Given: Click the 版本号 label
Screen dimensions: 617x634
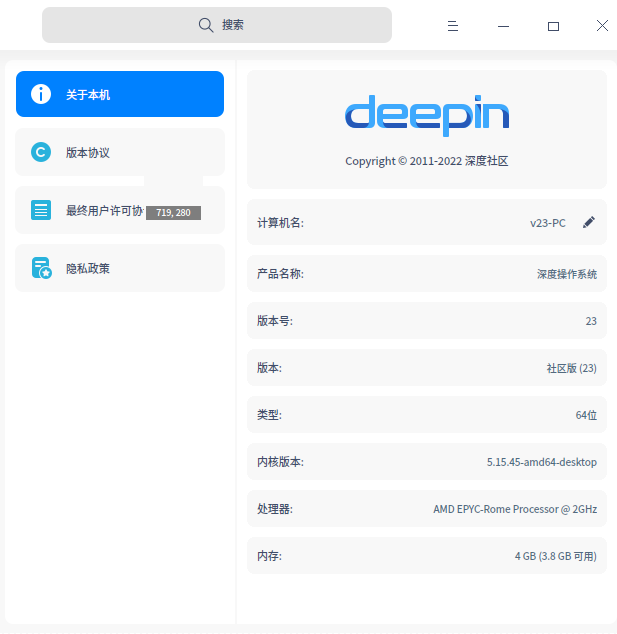Looking at the screenshot, I should pyautogui.click(x=275, y=321).
